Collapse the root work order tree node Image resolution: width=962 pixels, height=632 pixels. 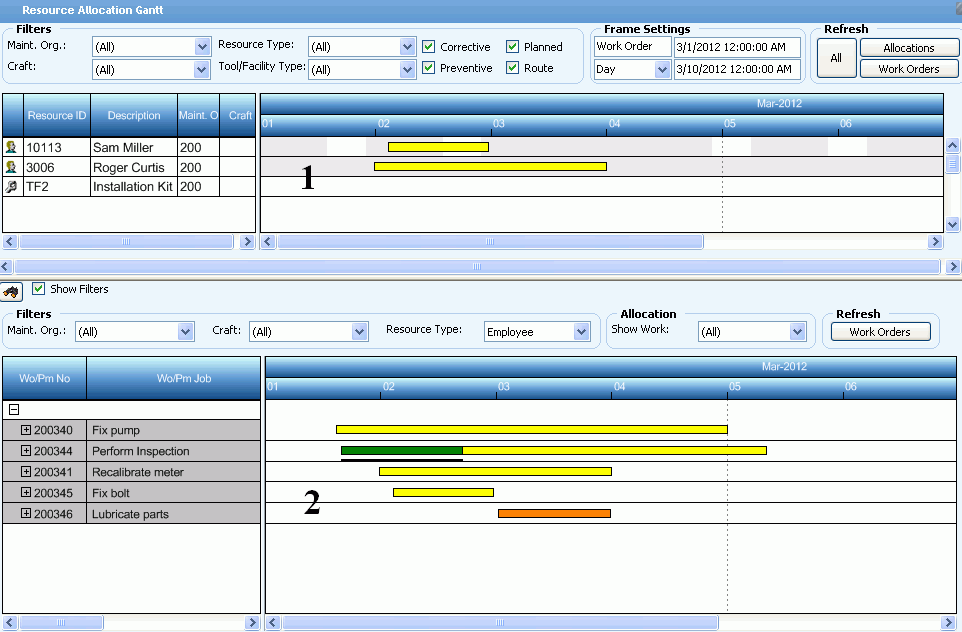click(x=14, y=409)
